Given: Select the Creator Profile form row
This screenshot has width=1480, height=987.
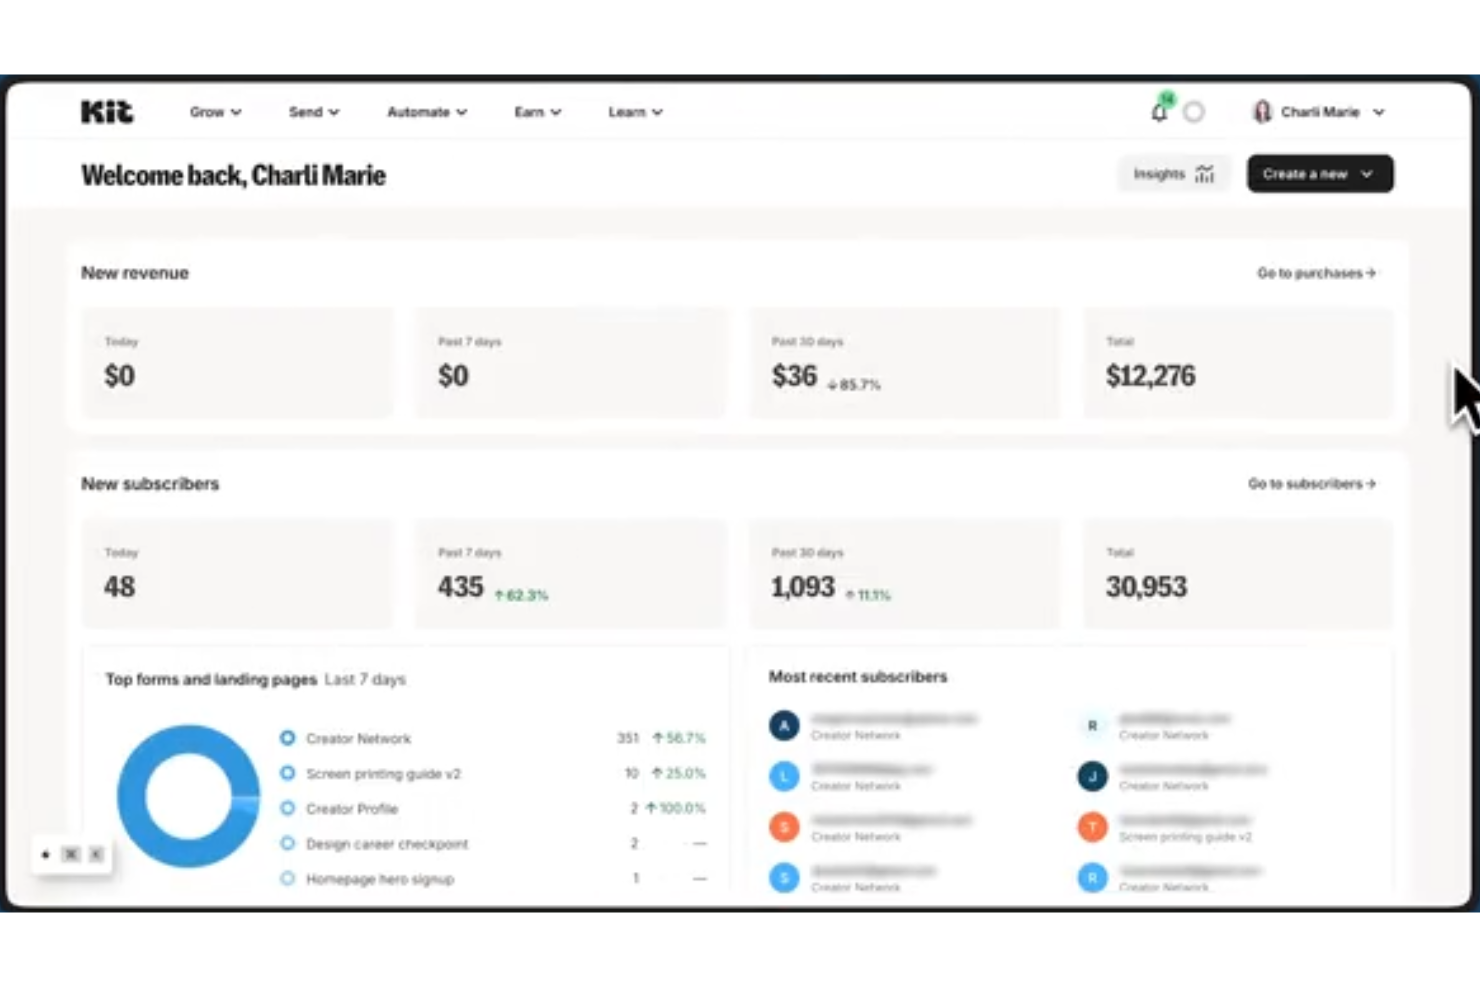Looking at the screenshot, I should click(x=352, y=809).
